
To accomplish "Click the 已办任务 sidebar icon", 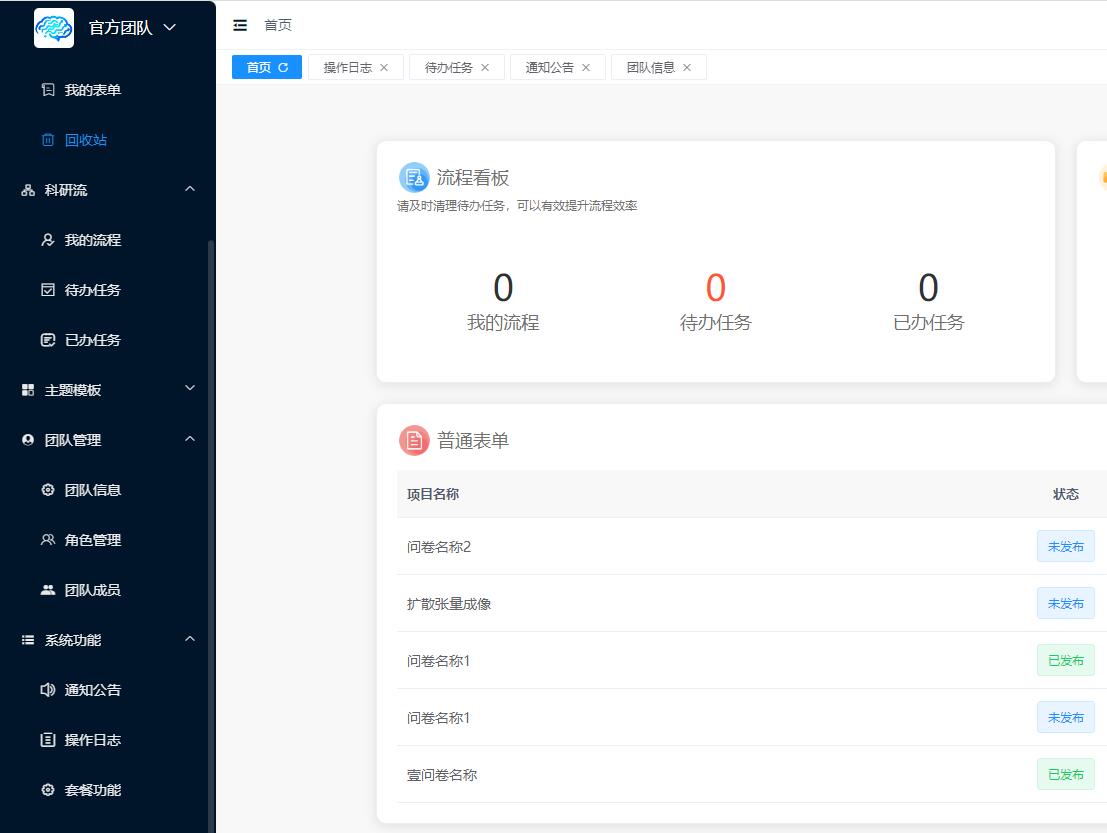I will (48, 340).
